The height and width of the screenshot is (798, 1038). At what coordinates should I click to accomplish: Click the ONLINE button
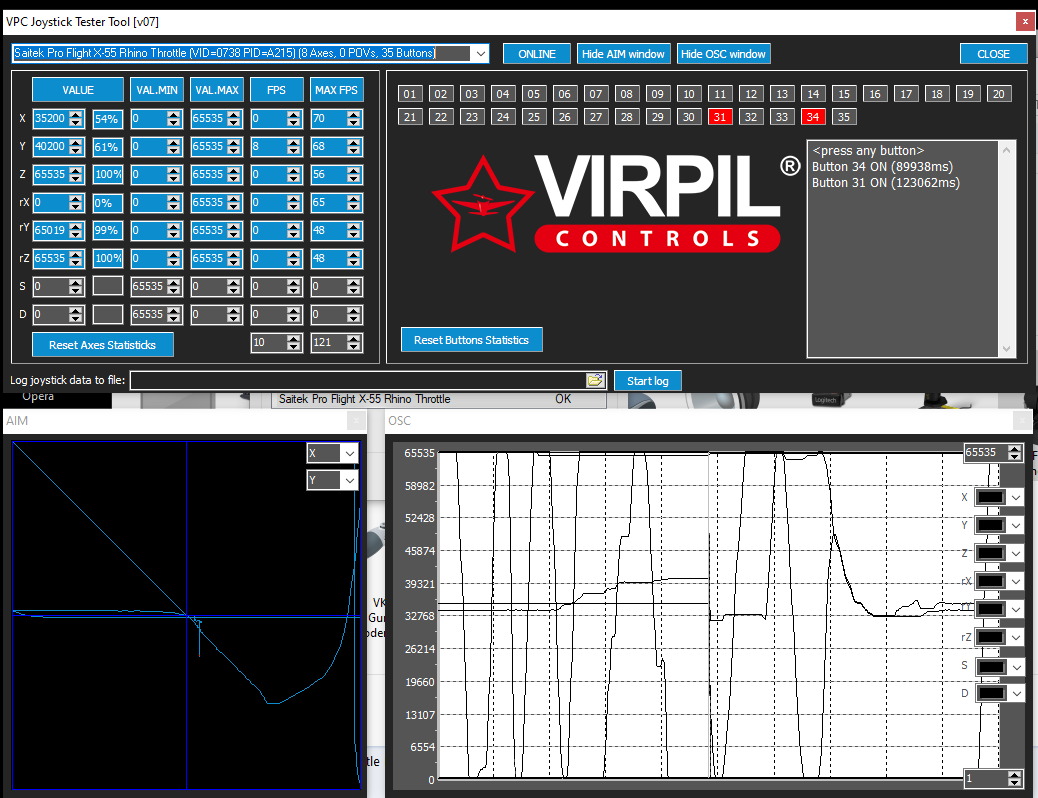click(x=536, y=54)
